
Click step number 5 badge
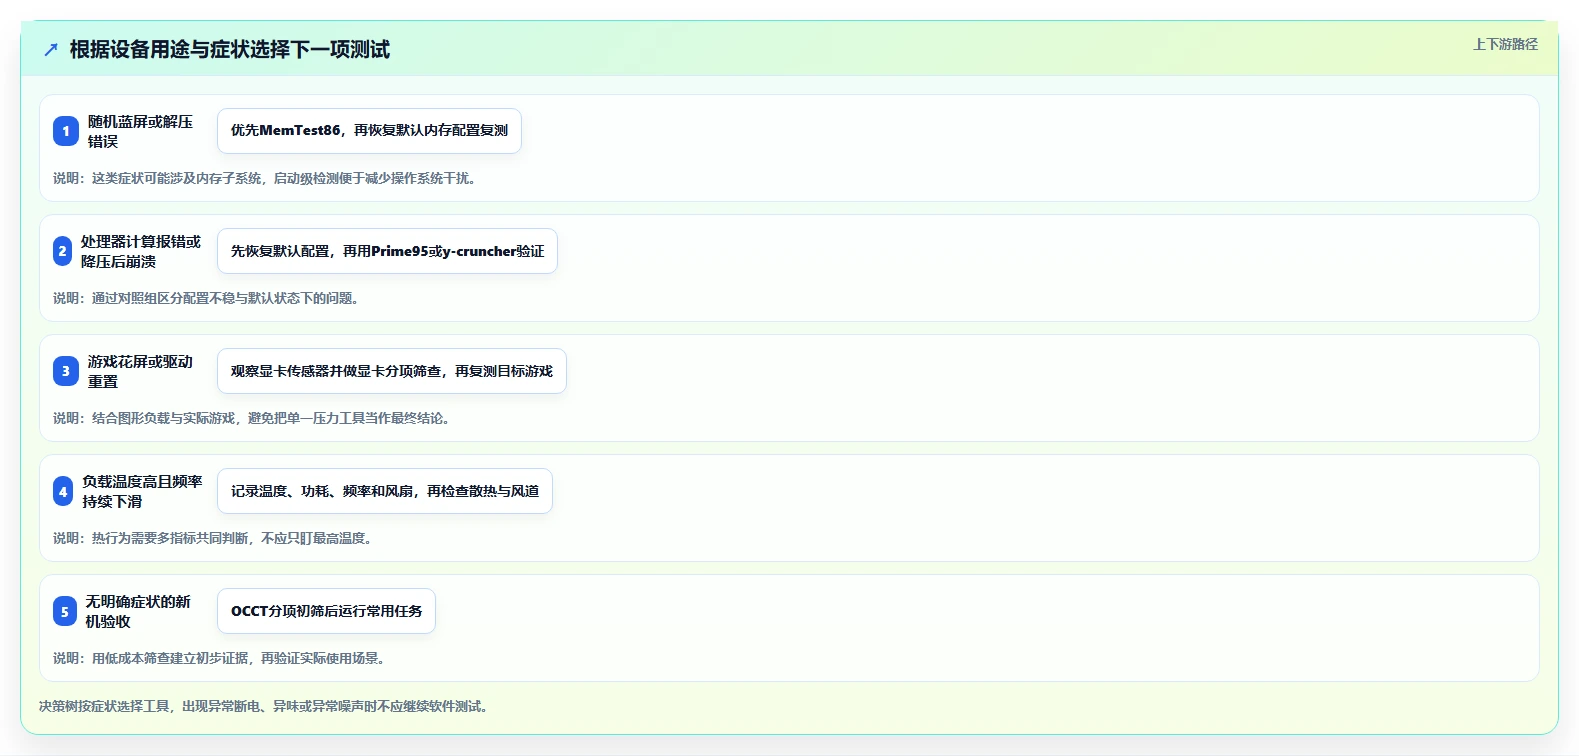[x=64, y=611]
